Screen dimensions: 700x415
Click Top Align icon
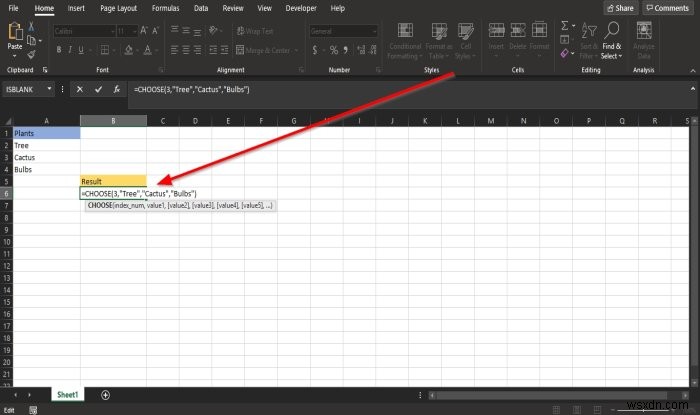[x=175, y=30]
